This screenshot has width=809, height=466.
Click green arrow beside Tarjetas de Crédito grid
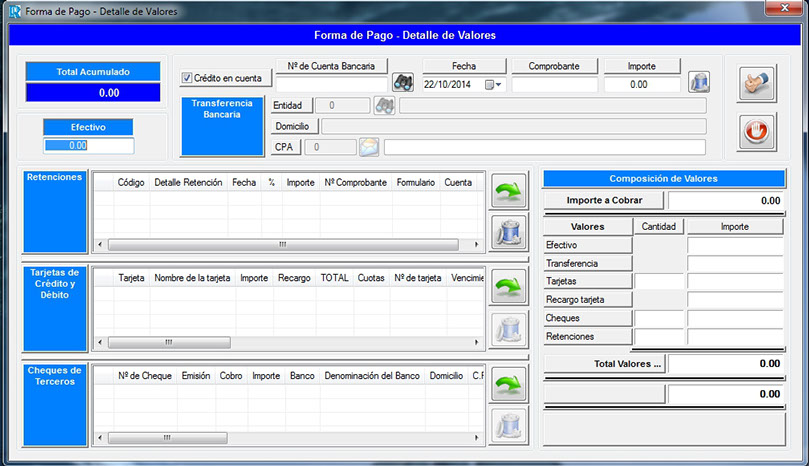coord(509,286)
